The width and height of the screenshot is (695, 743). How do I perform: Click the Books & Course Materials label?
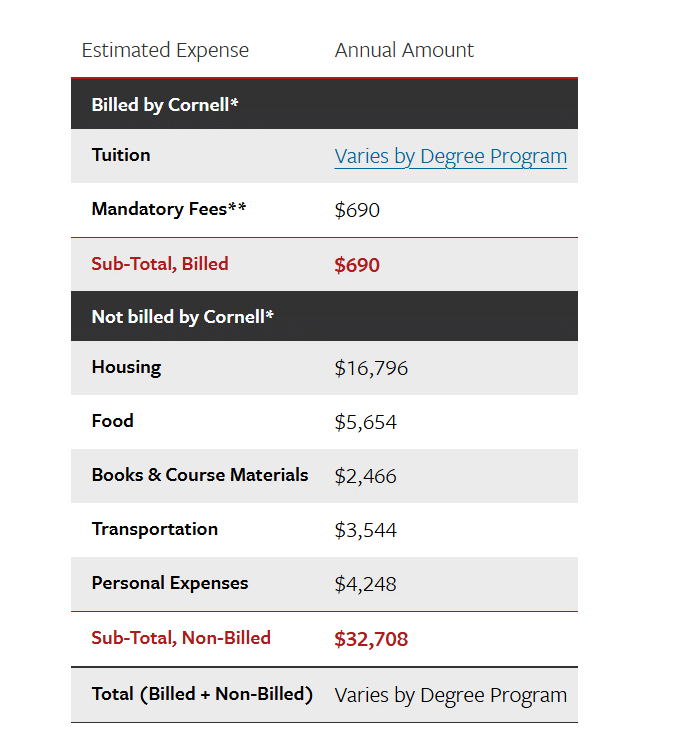tap(200, 475)
